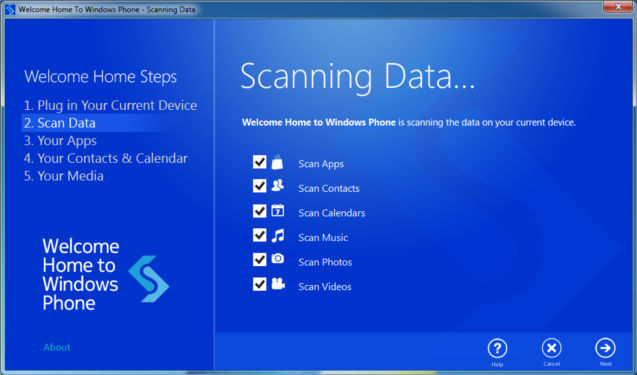Click the shopping bag icon for Scan Apps

pos(277,162)
